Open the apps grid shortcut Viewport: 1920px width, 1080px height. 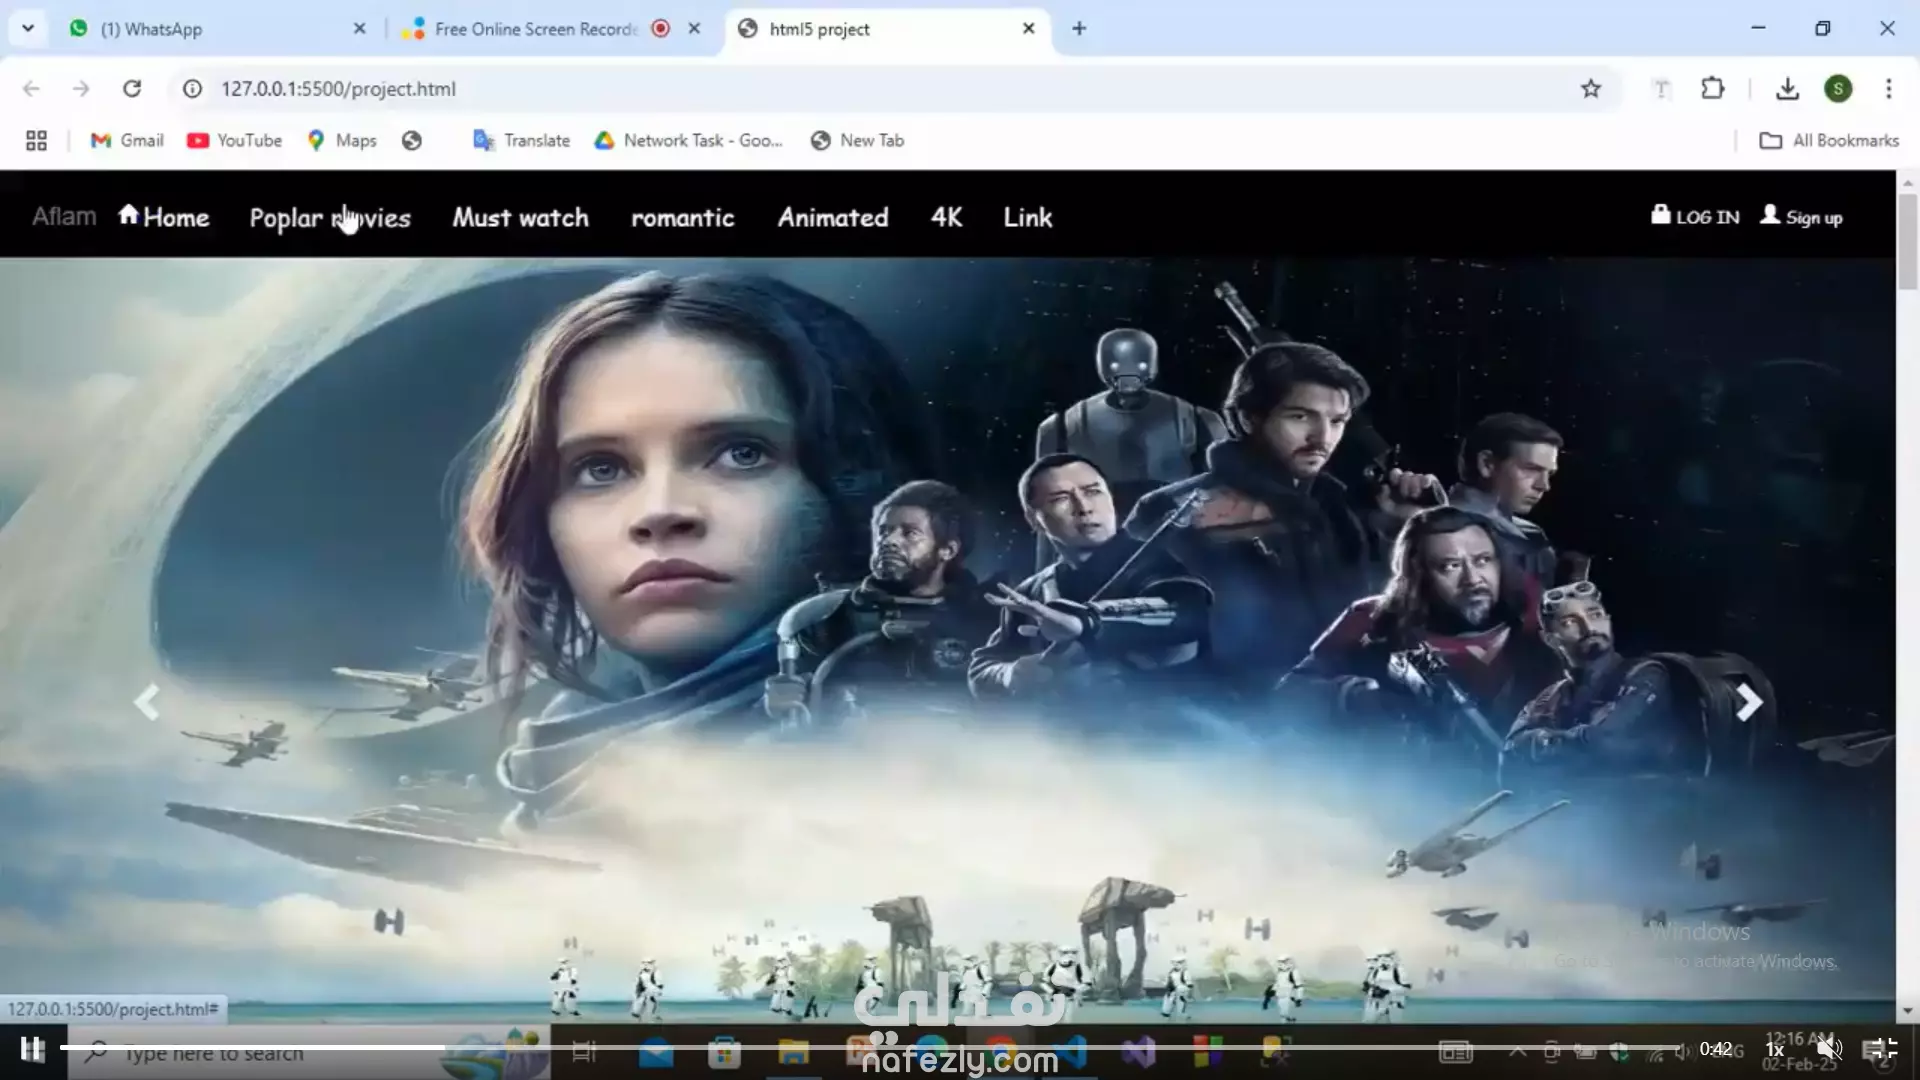coord(36,141)
